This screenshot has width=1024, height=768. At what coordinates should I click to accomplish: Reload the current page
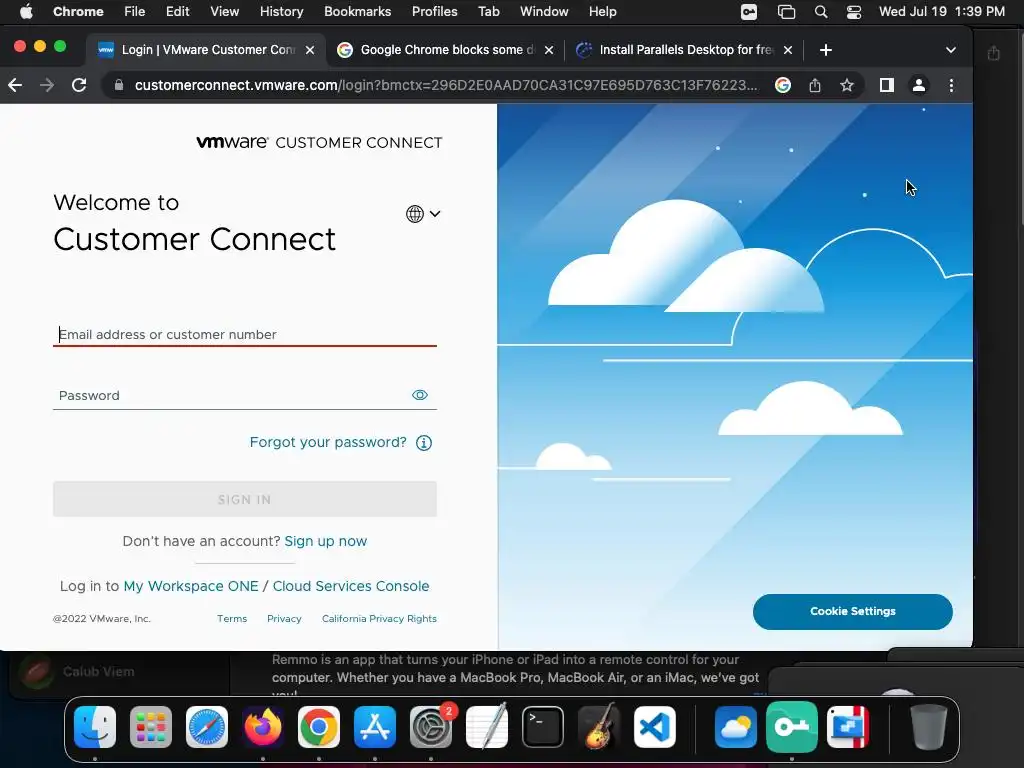pyautogui.click(x=79, y=85)
